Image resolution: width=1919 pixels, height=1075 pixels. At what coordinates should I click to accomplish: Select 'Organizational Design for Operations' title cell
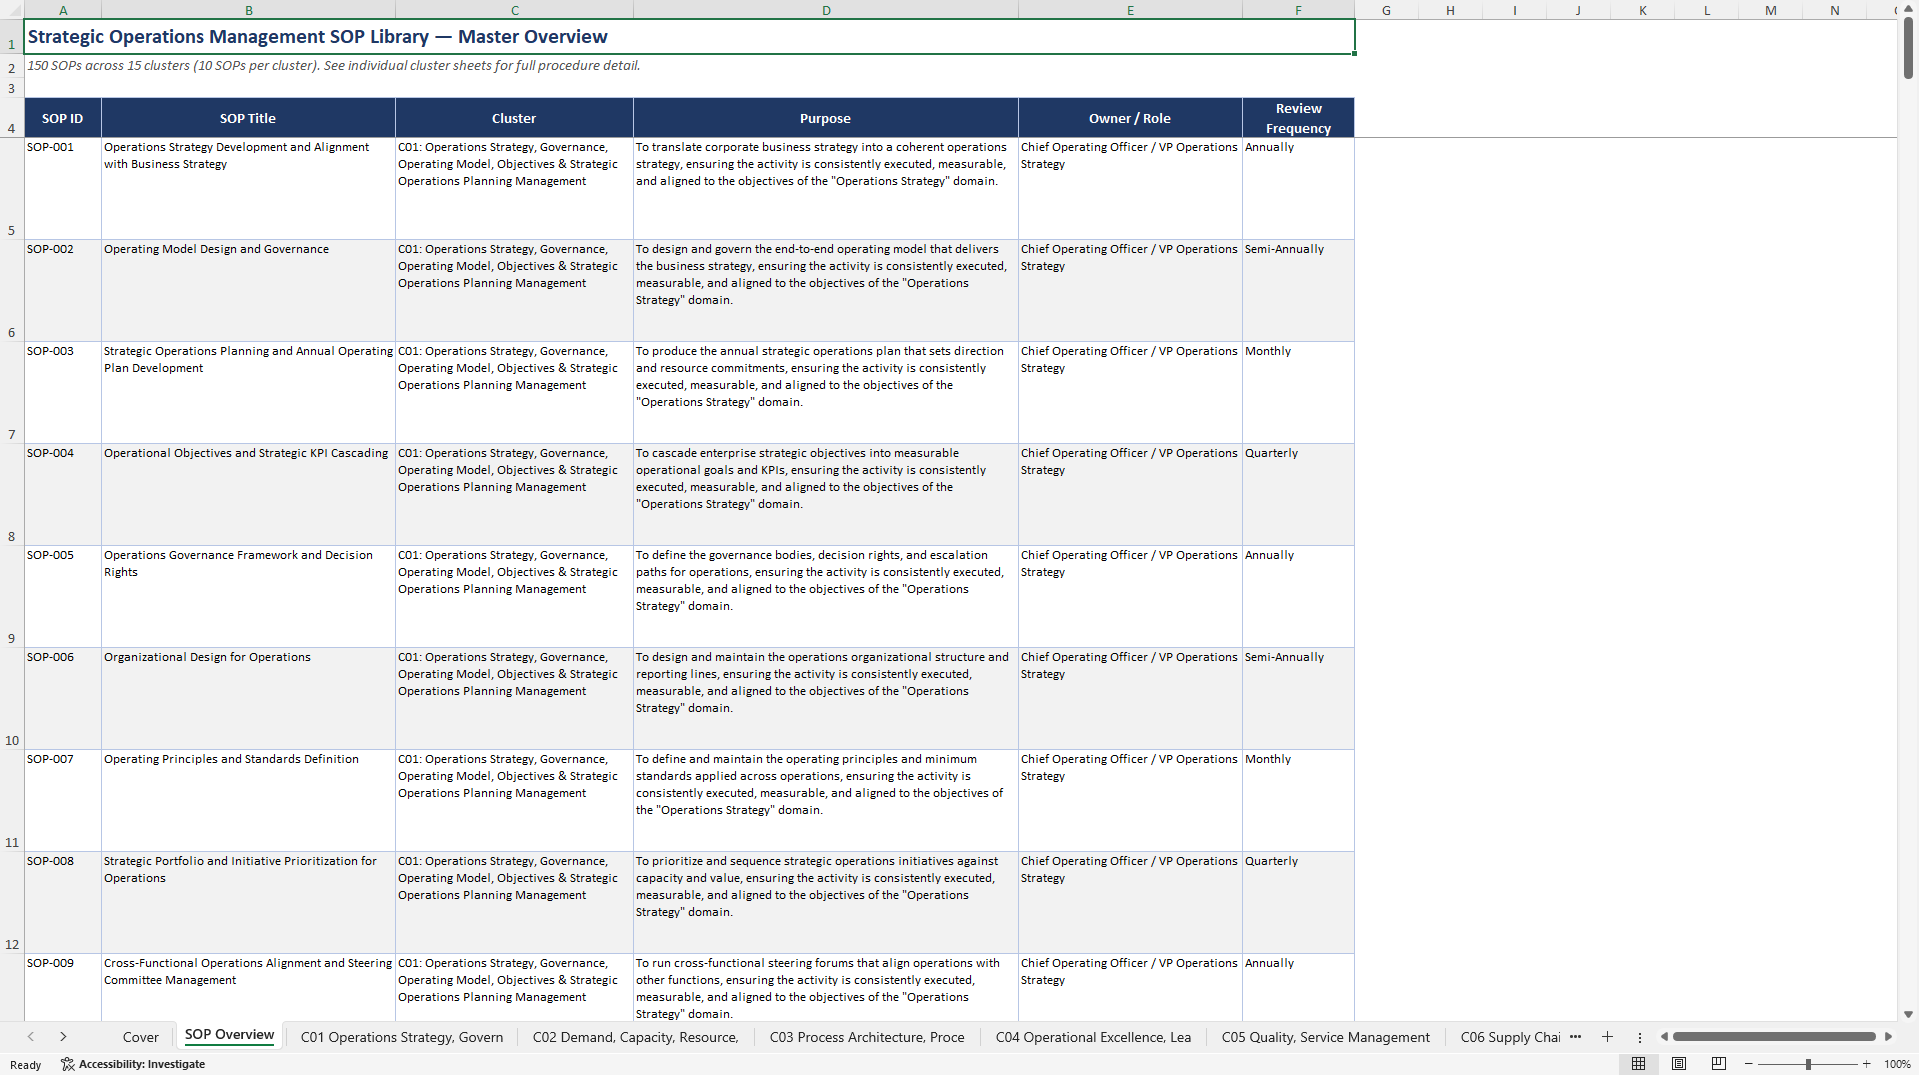[x=248, y=698]
